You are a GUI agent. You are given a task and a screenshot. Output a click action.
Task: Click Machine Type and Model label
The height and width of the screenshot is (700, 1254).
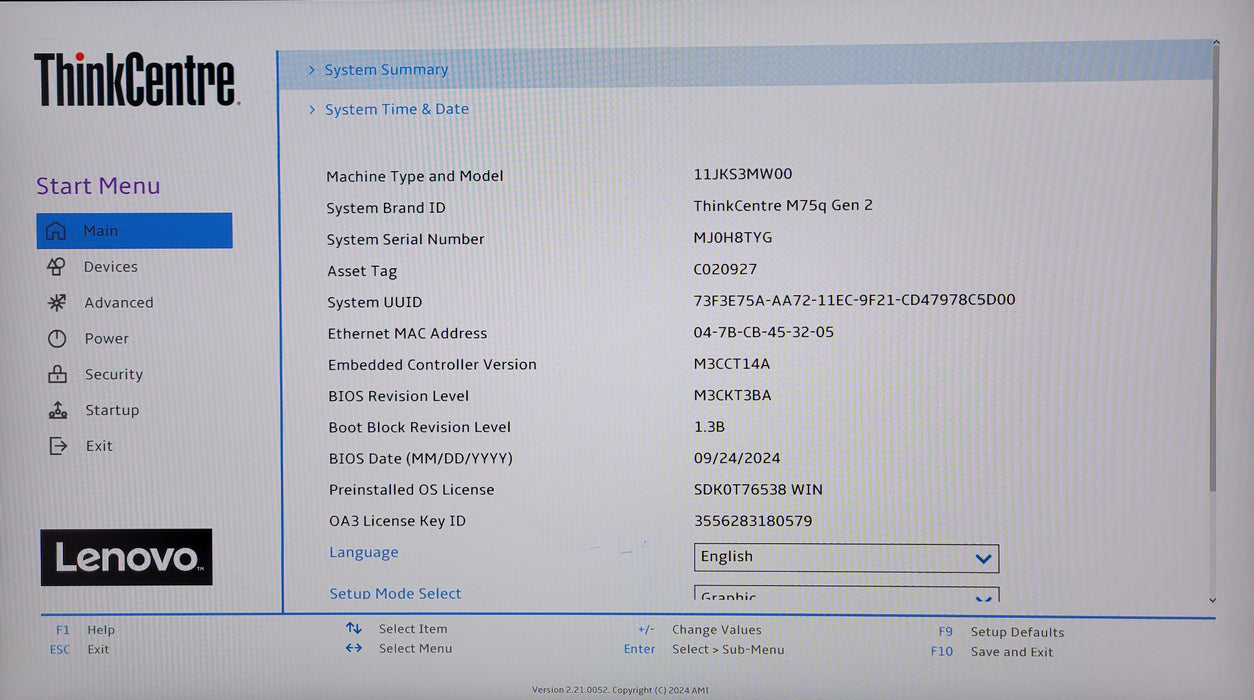415,176
